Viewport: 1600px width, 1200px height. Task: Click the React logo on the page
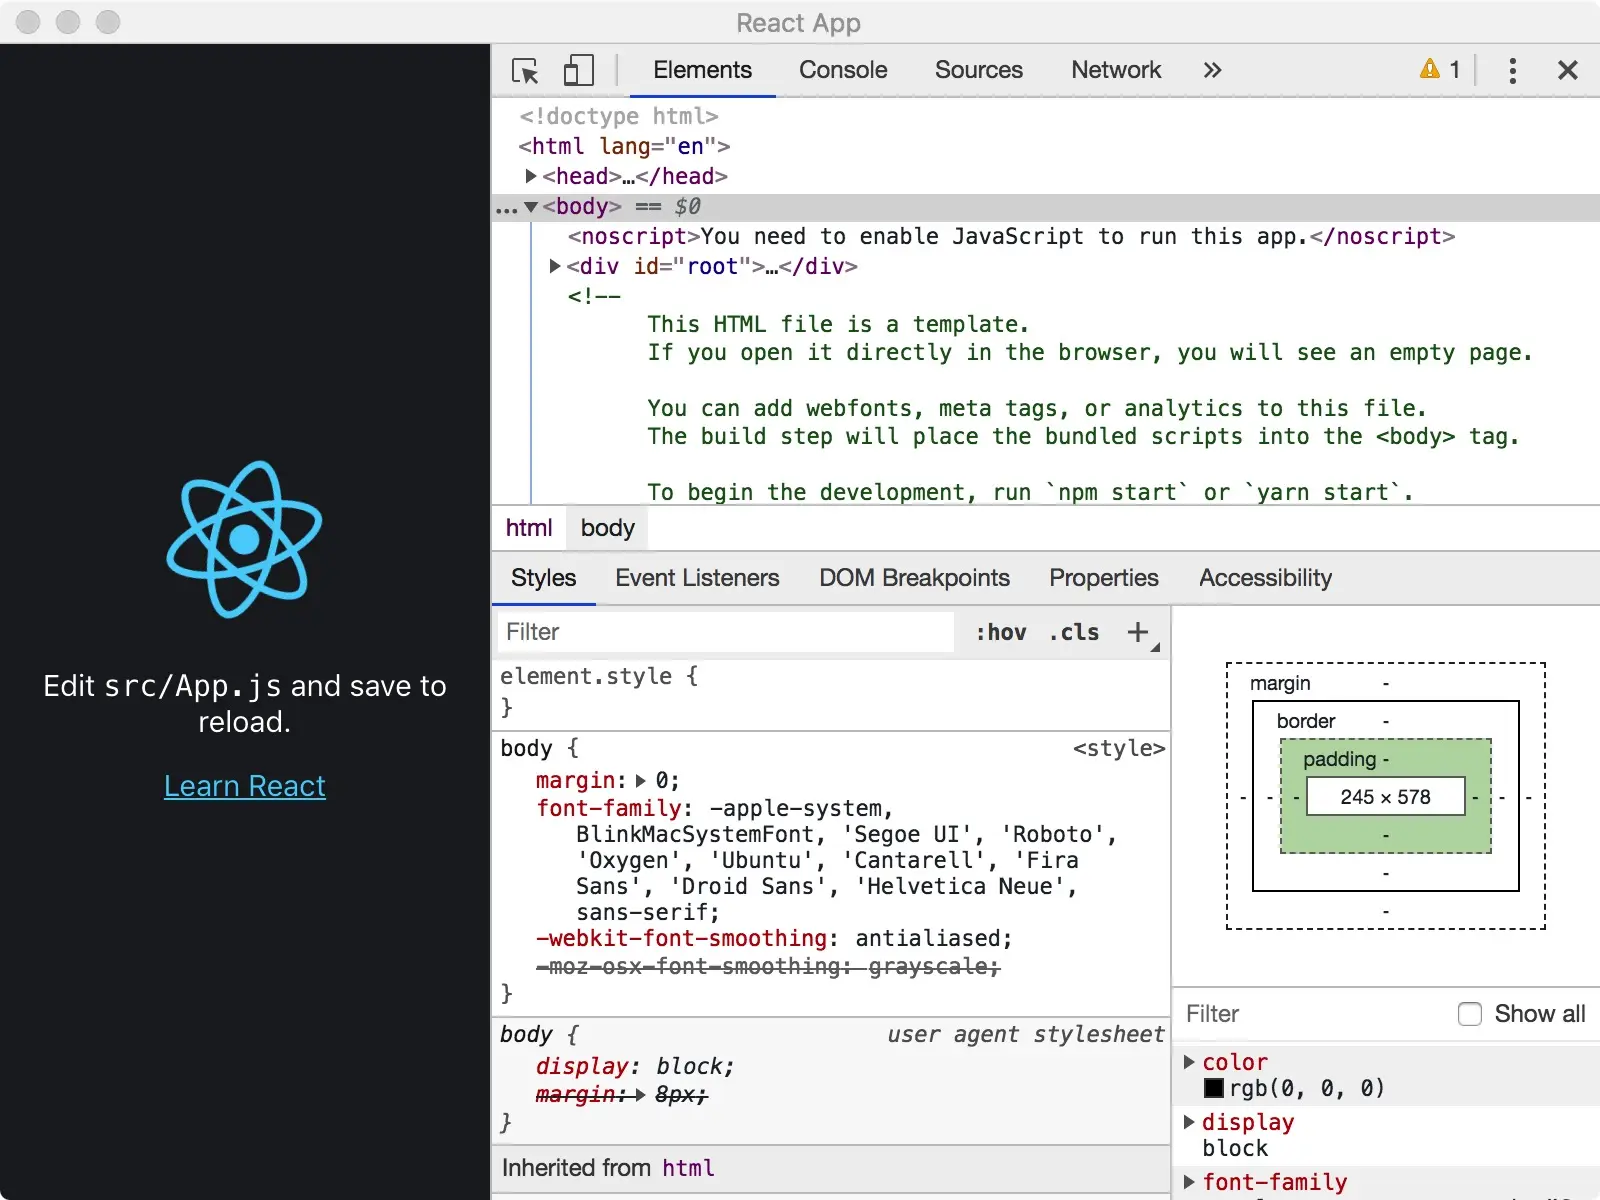pos(244,539)
